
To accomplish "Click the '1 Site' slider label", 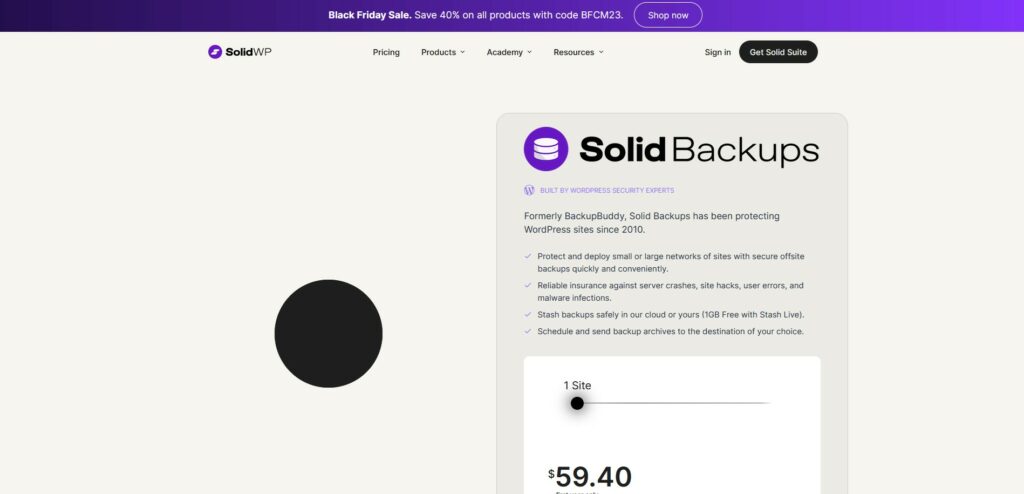I will [577, 385].
